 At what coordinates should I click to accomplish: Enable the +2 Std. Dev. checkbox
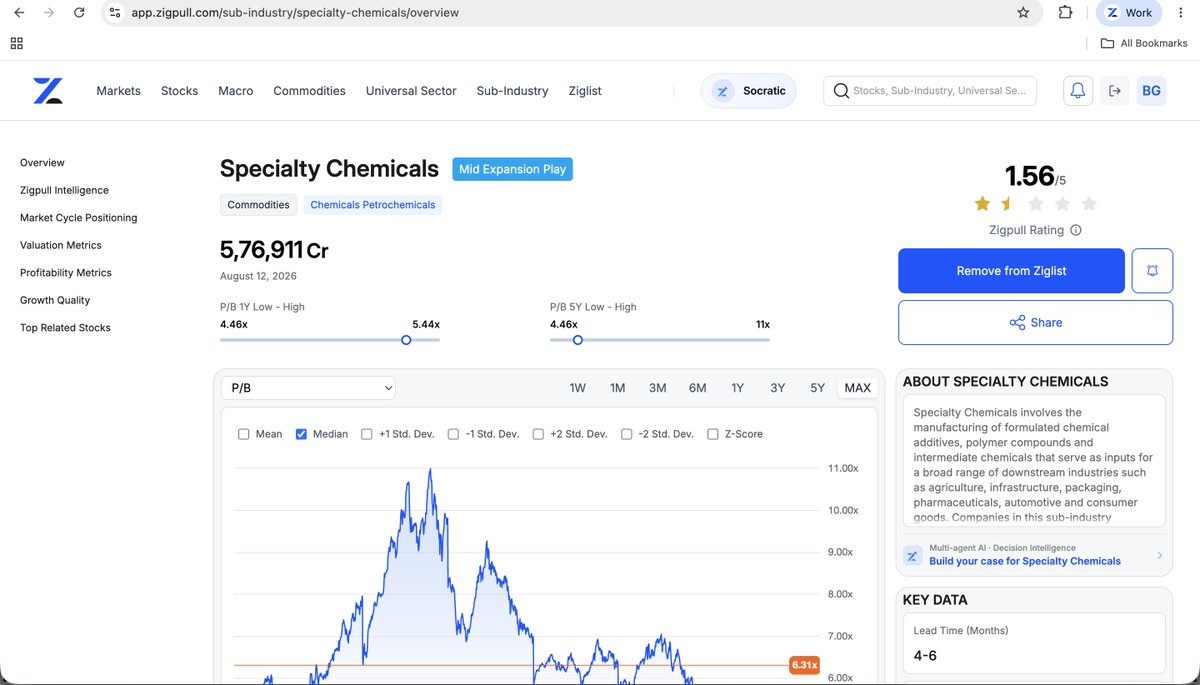(x=539, y=434)
